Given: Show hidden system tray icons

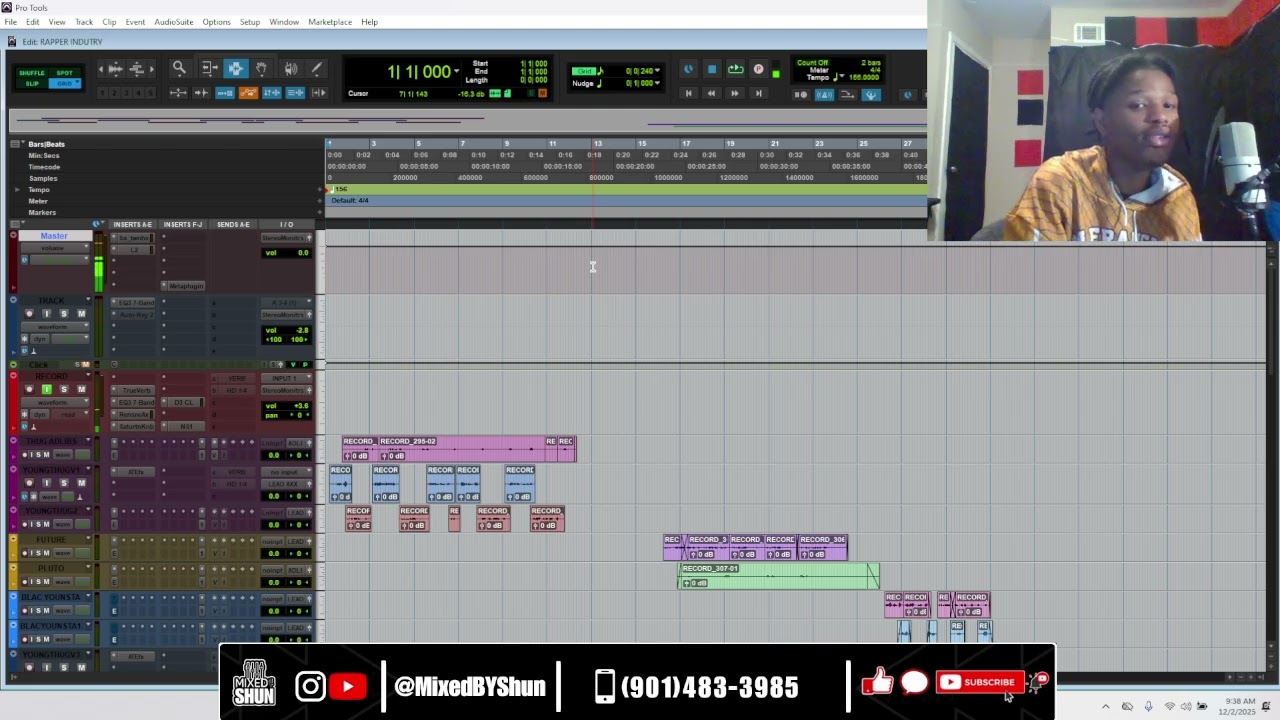Looking at the screenshot, I should (x=1105, y=707).
